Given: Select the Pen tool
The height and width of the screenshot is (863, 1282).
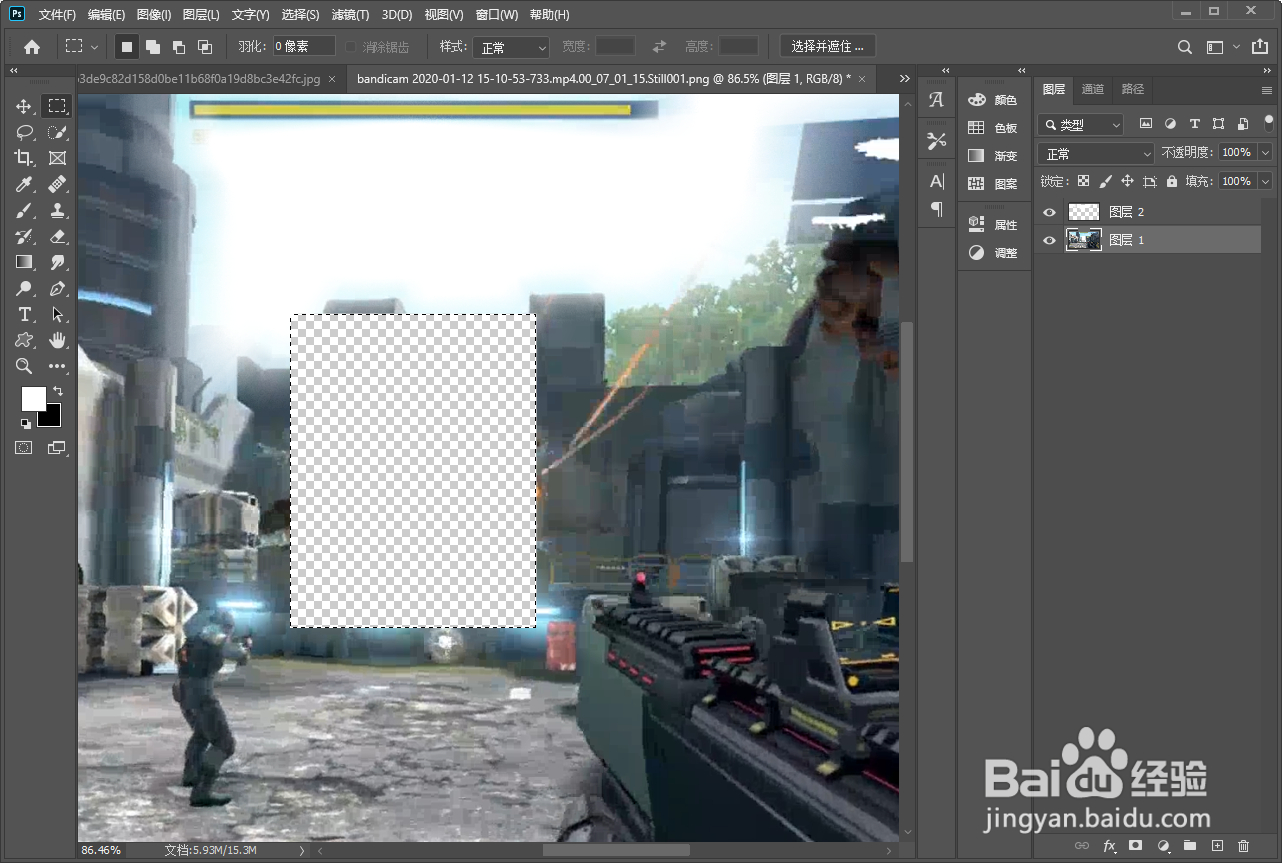Looking at the screenshot, I should pyautogui.click(x=57, y=288).
